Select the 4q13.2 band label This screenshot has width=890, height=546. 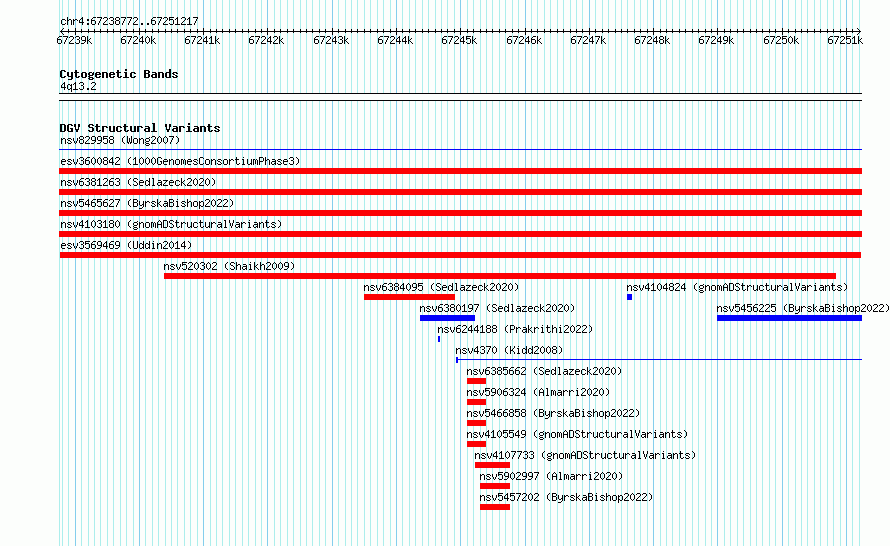click(x=78, y=86)
